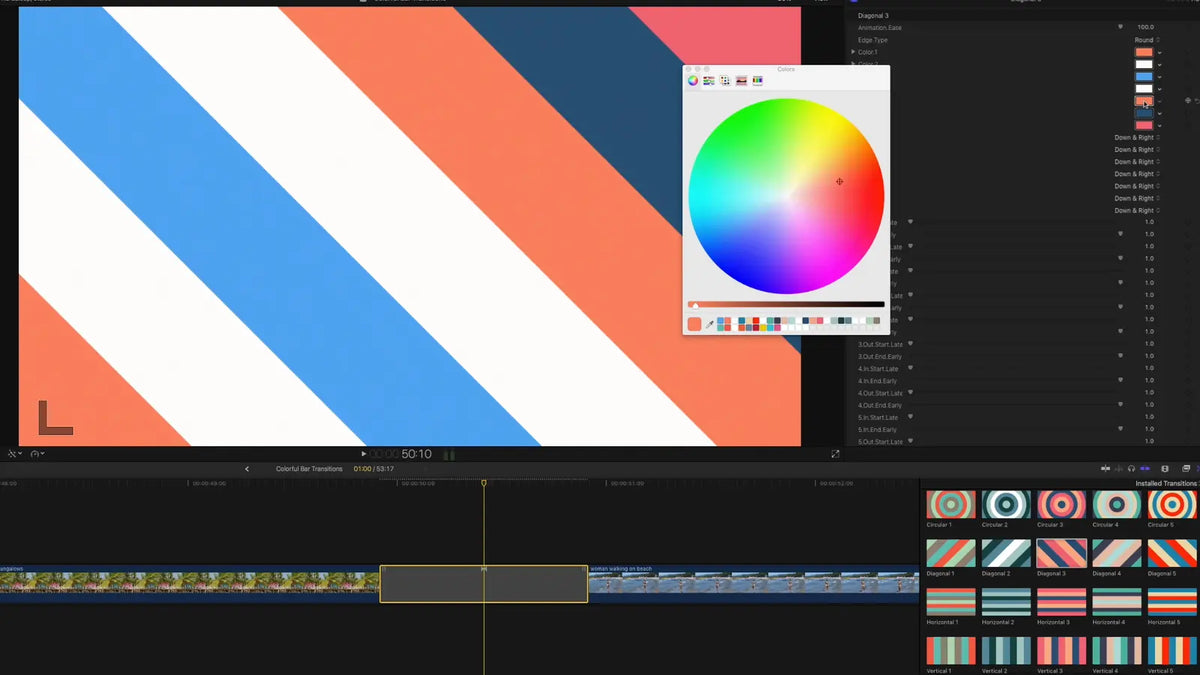The height and width of the screenshot is (675, 1200).
Task: Click the crosshair icon beside the Color 5 row
Action: [1188, 101]
